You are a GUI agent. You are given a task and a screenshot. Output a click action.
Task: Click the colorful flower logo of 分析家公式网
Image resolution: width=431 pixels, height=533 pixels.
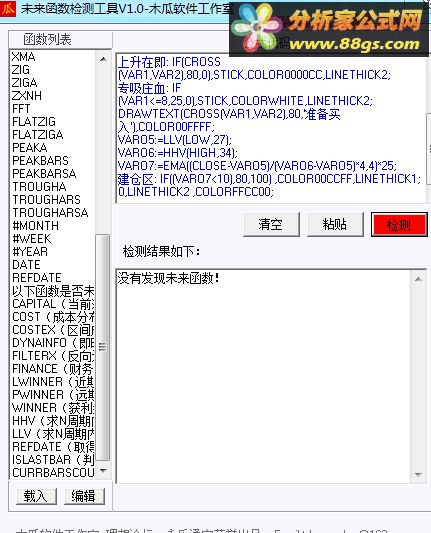tap(258, 29)
